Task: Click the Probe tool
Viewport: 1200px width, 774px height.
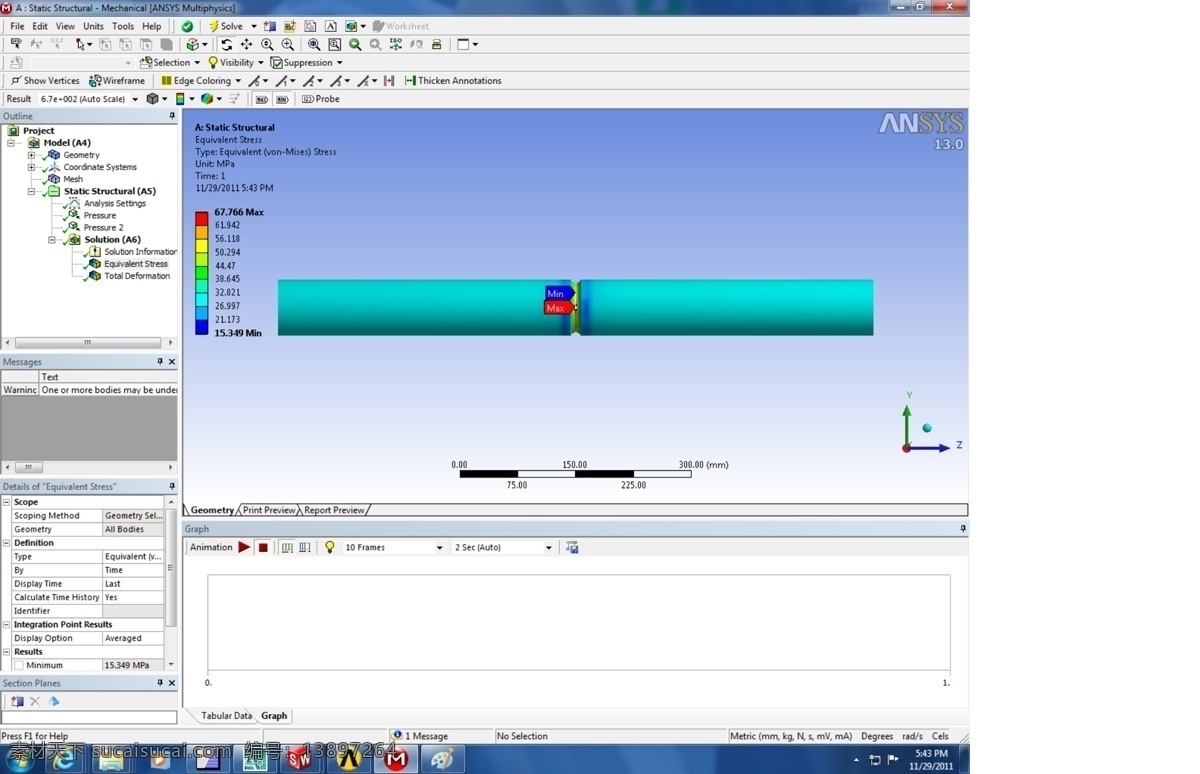Action: pyautogui.click(x=321, y=99)
